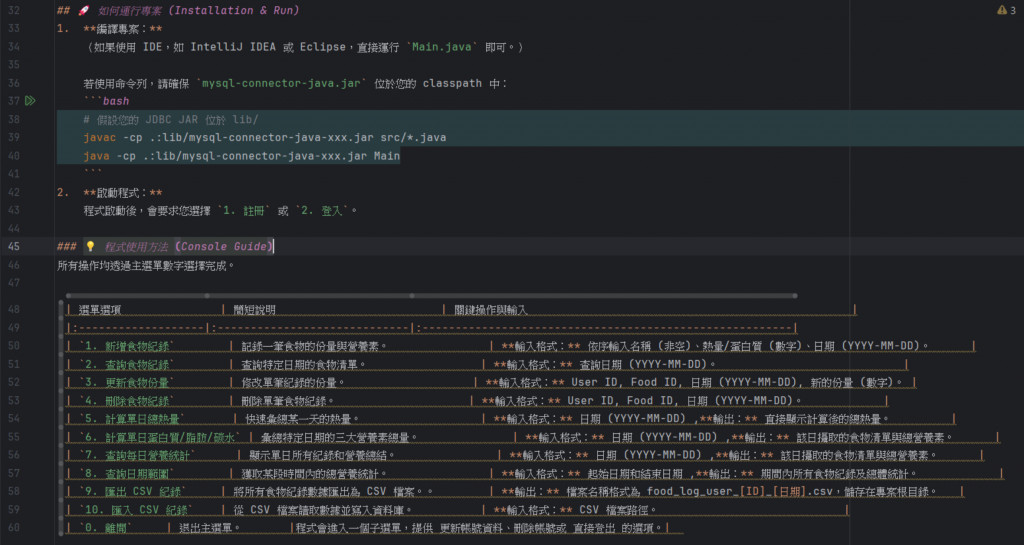This screenshot has width=1024, height=545.
Task: Click the '0. 離開' table cell
Action: [x=105, y=528]
